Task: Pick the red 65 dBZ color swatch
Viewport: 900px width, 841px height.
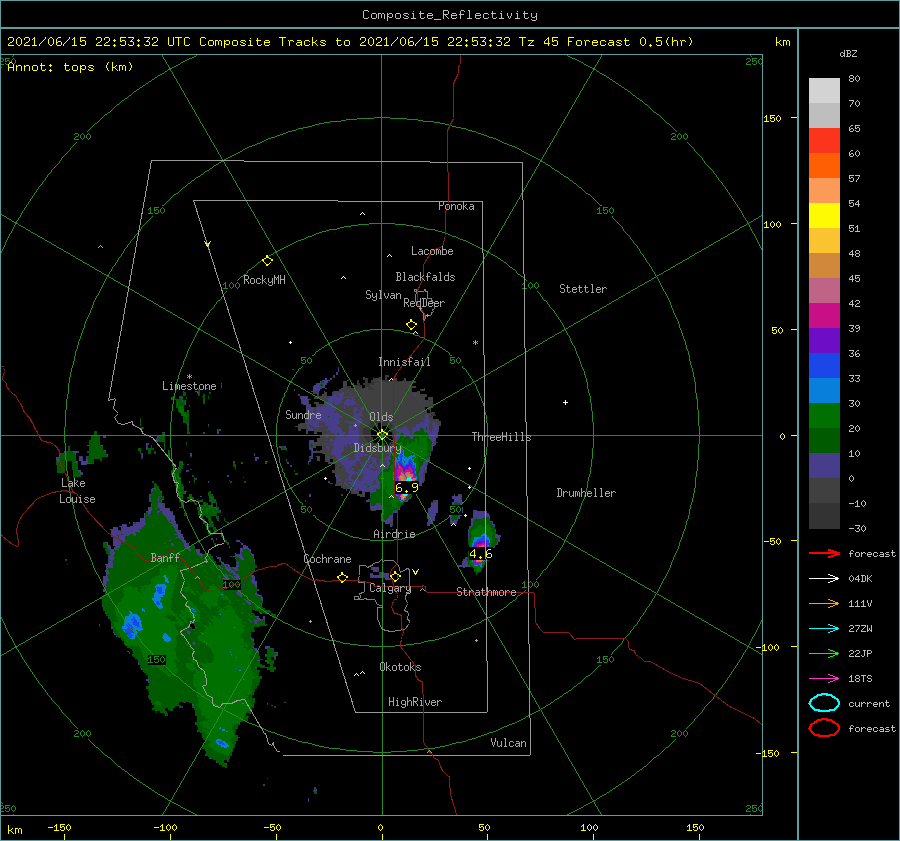Action: click(824, 141)
